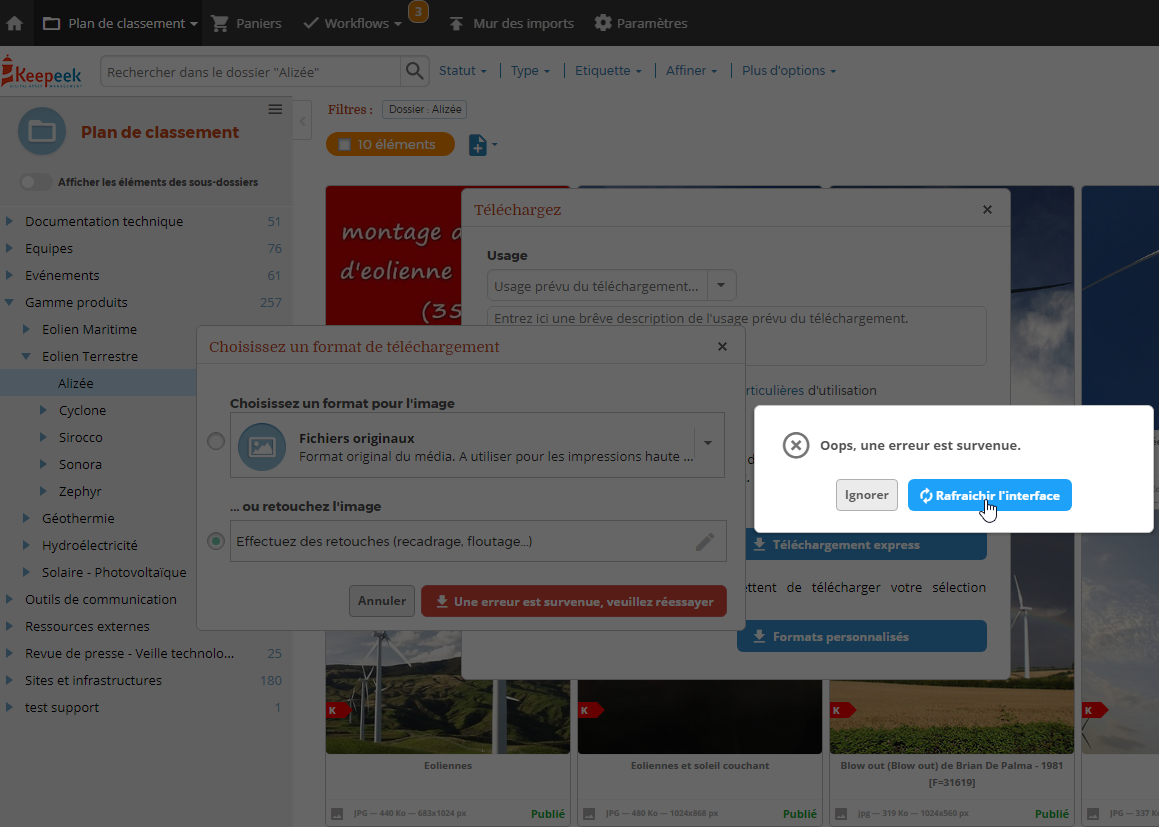This screenshot has height=827, width=1159.
Task: Open the Paramètres gear icon
Action: click(603, 23)
